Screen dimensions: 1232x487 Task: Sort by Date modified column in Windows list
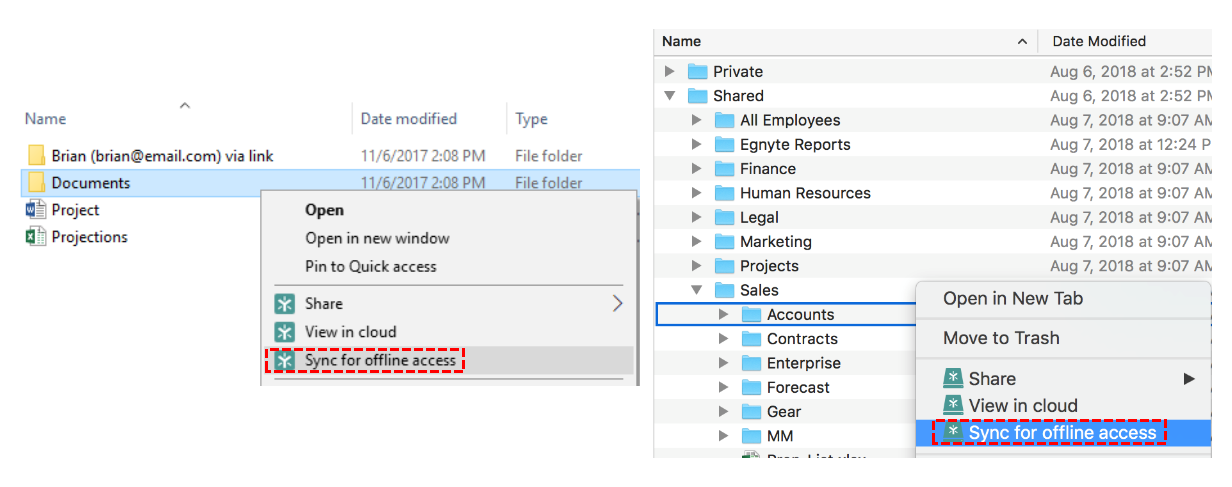[x=408, y=119]
